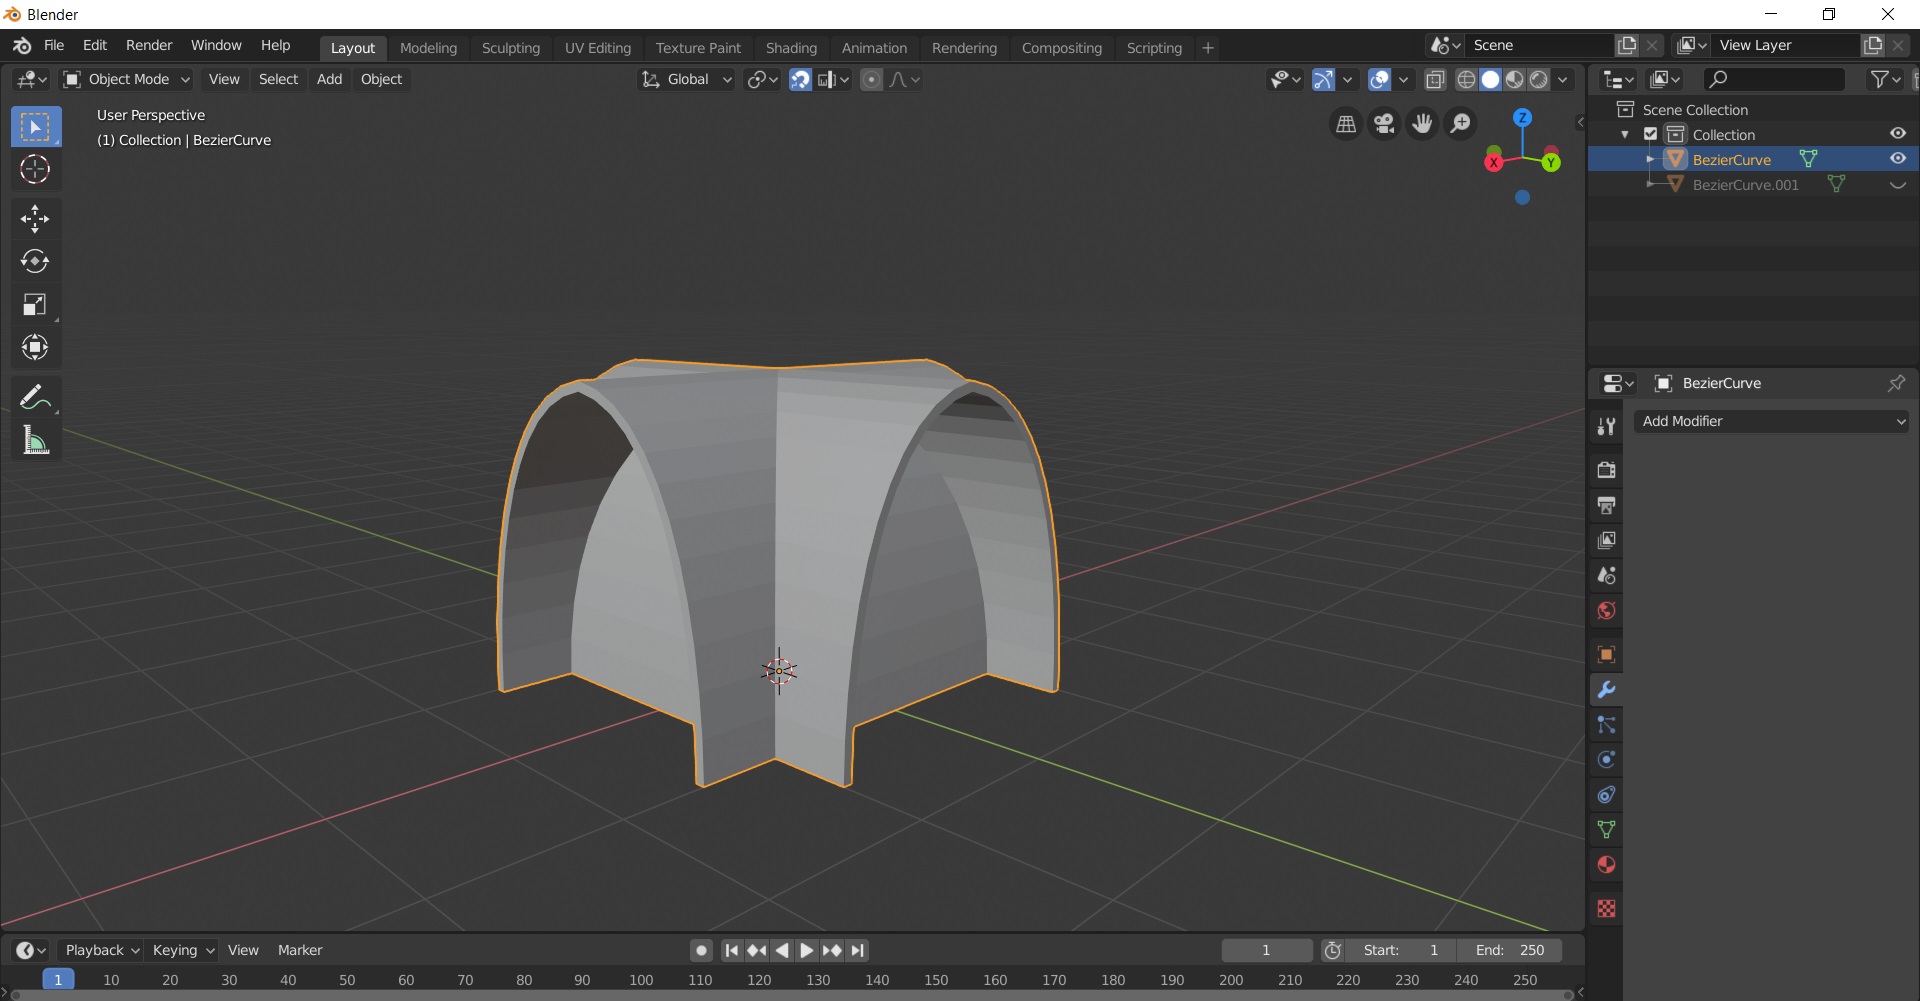The width and height of the screenshot is (1920, 1001).
Task: Toggle show overlays button
Action: tap(1380, 79)
